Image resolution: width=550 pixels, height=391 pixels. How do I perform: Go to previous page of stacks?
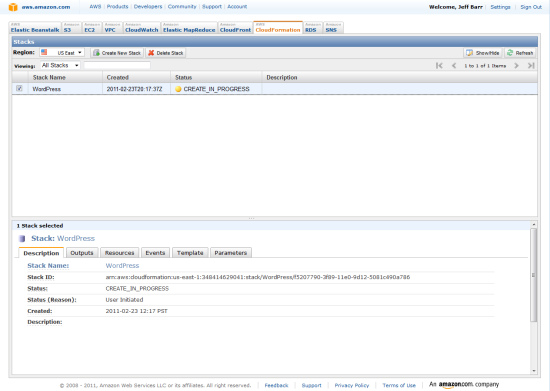(x=454, y=66)
